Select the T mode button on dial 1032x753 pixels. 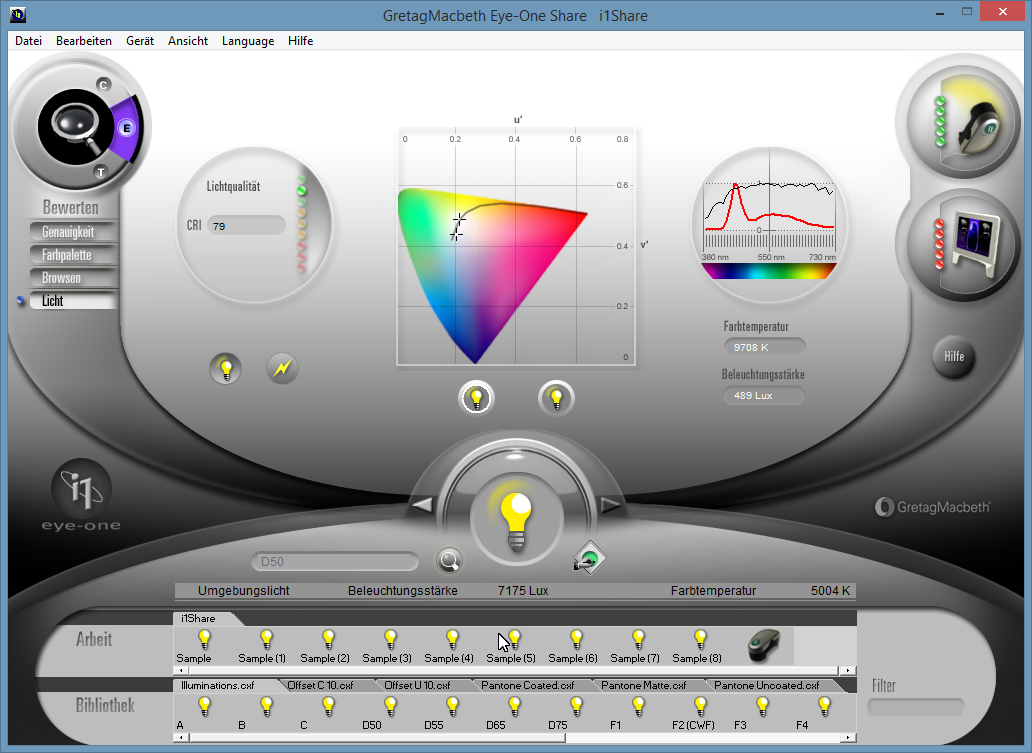[101, 172]
